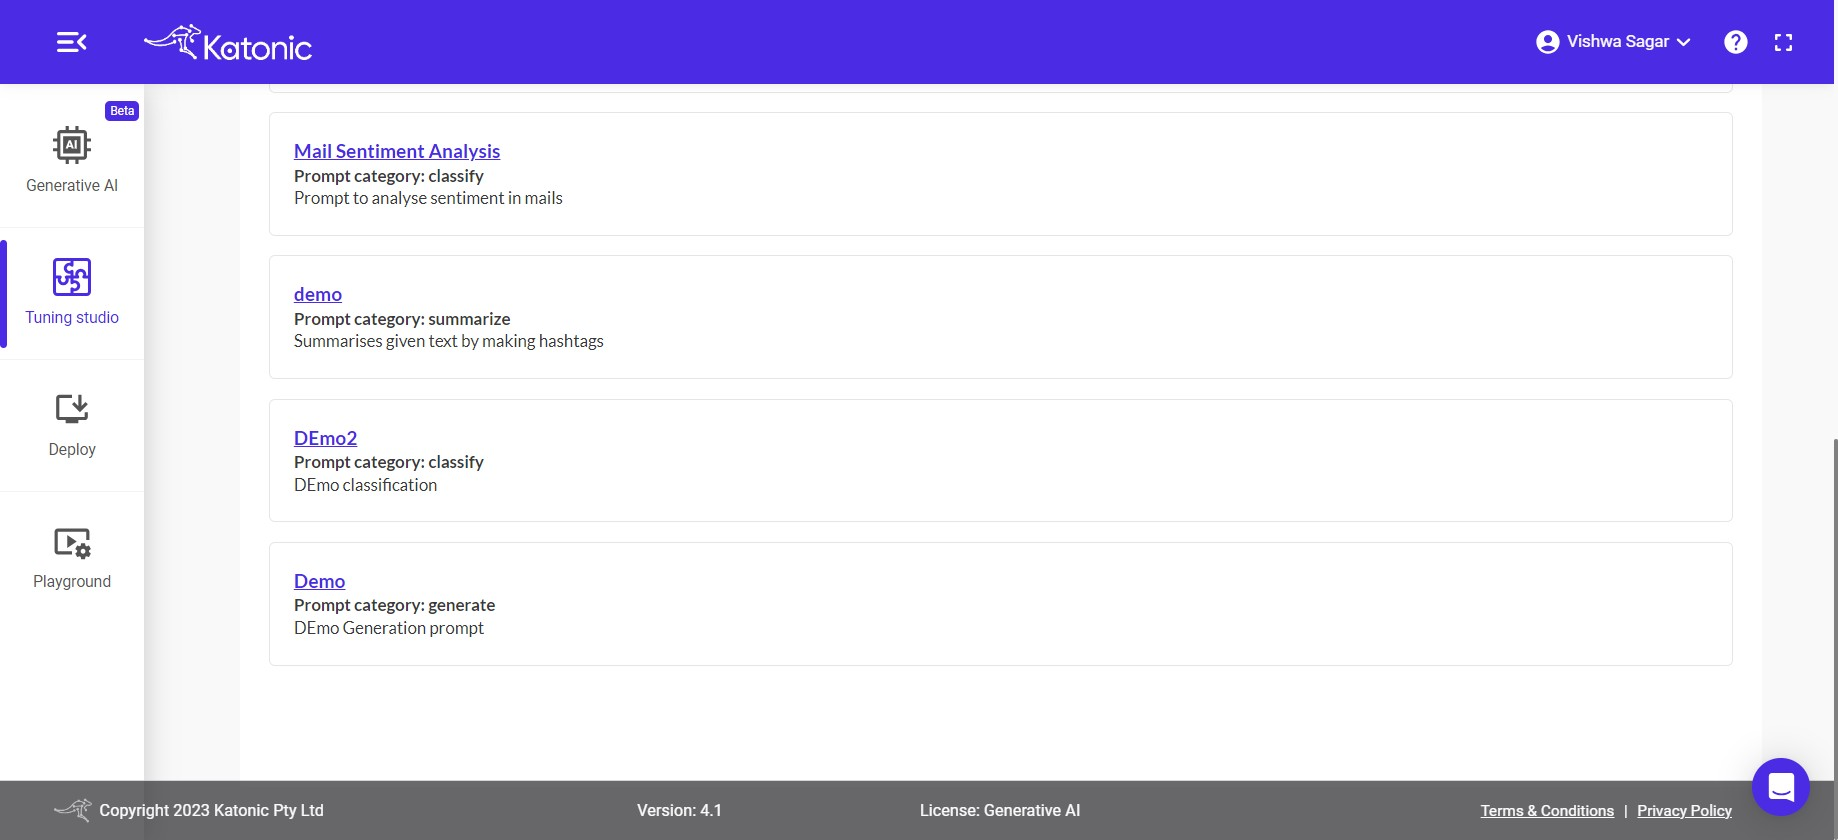Click 'Version: 4.1' in footer
Screen dimensions: 1838x840
coord(679,810)
